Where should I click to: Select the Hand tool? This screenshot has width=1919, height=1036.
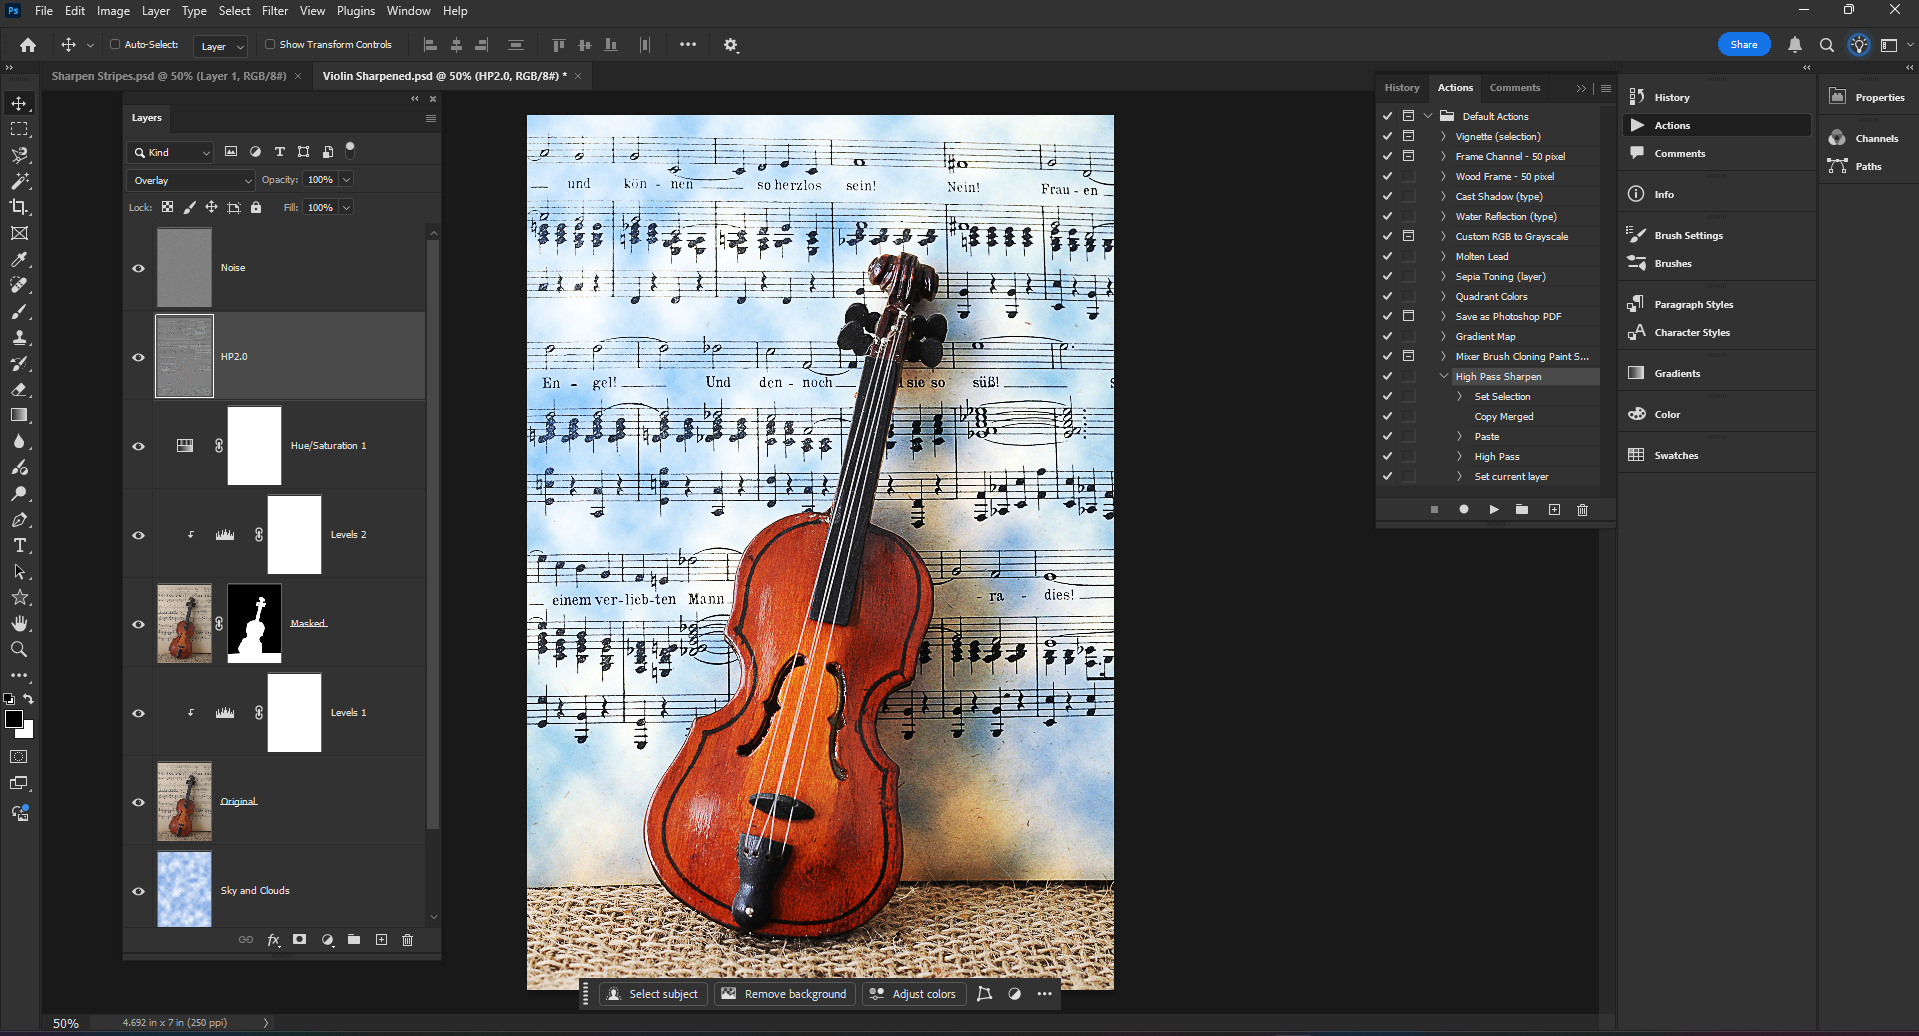[x=19, y=624]
